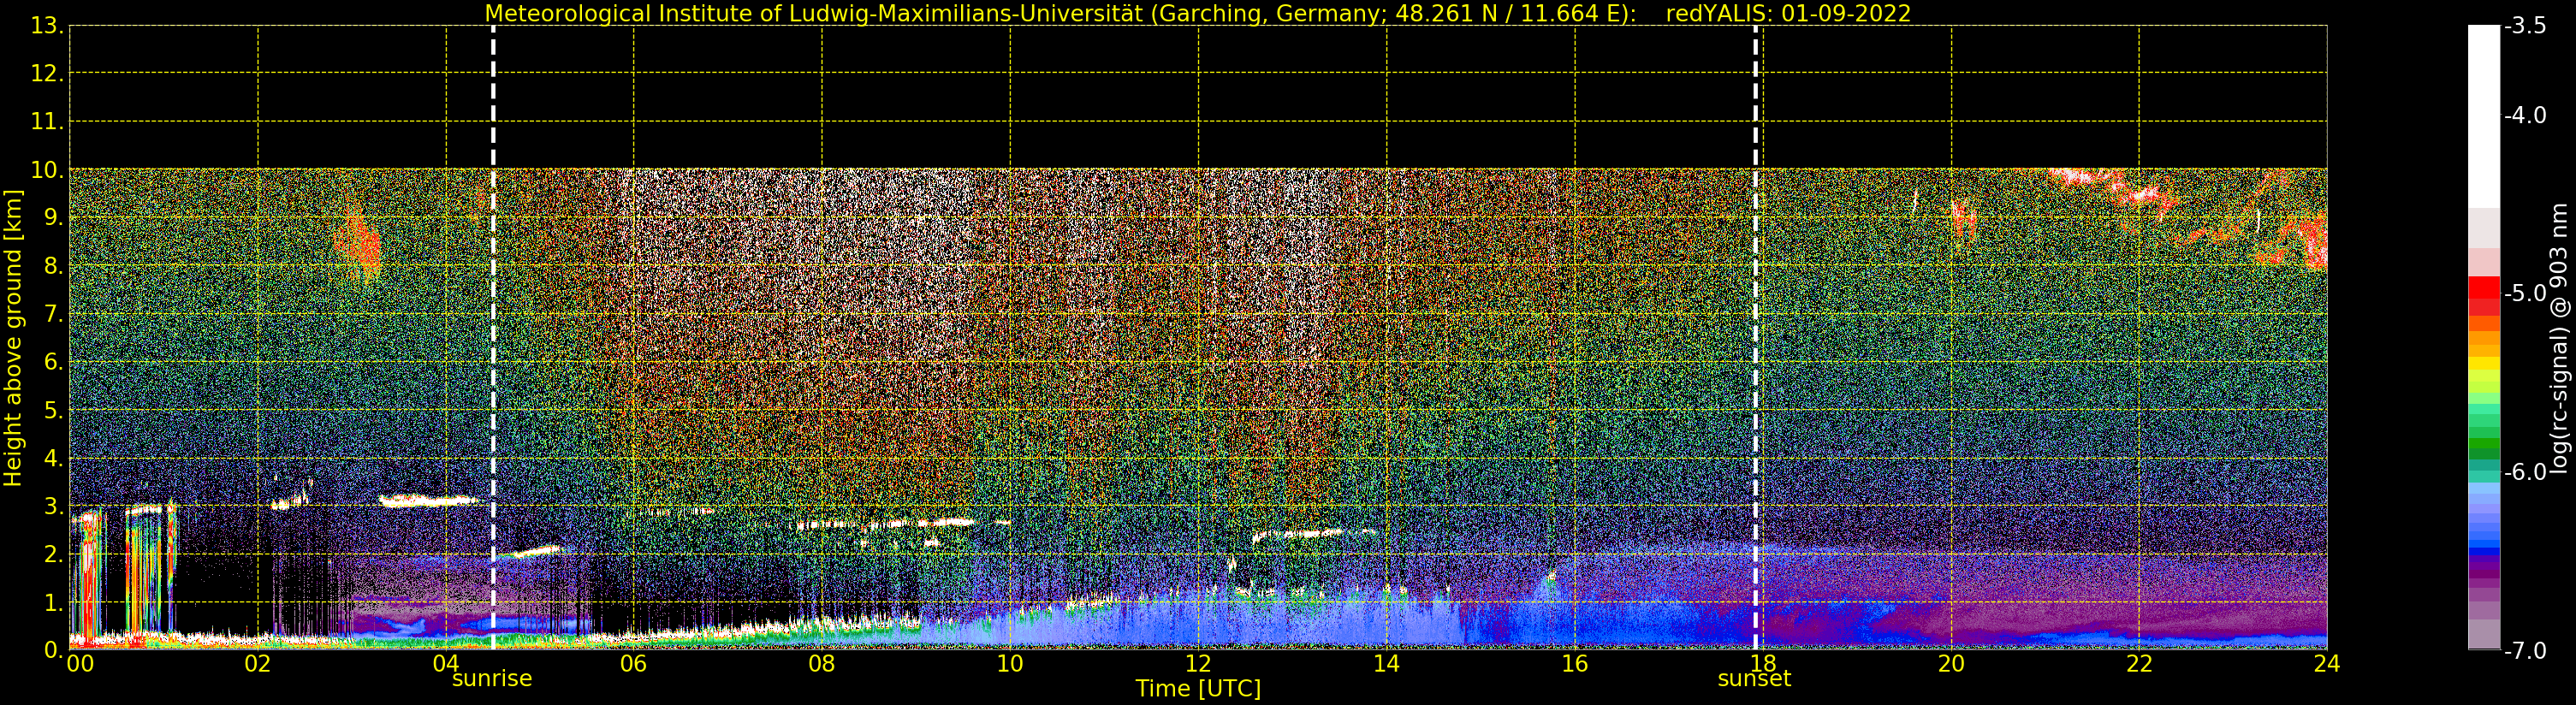Viewport: 2576px width, 705px height.
Task: Click the '-6.0' colorbar tick label
Action: pos(2525,472)
